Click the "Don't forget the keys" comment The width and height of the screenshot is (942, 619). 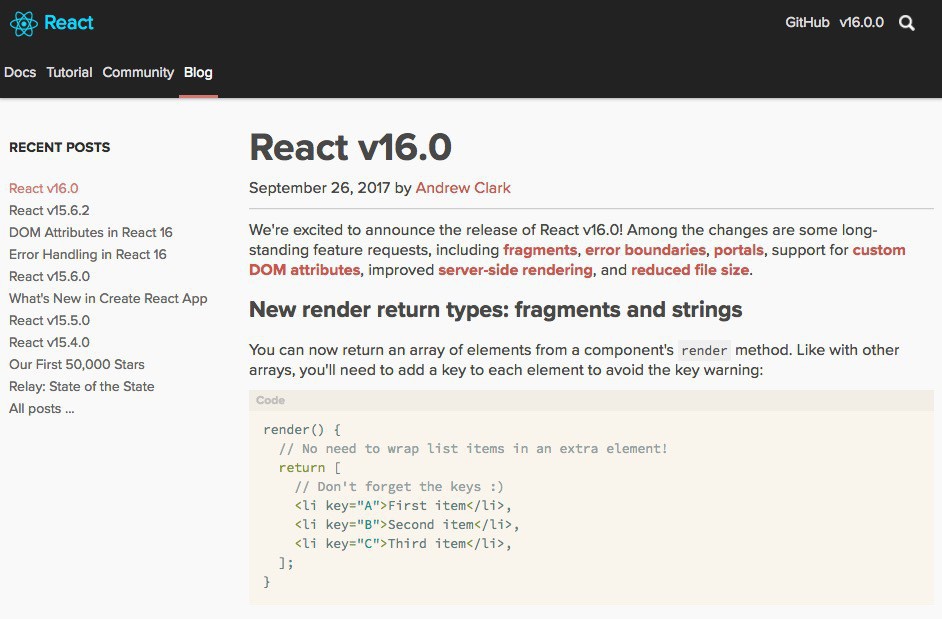(x=399, y=487)
